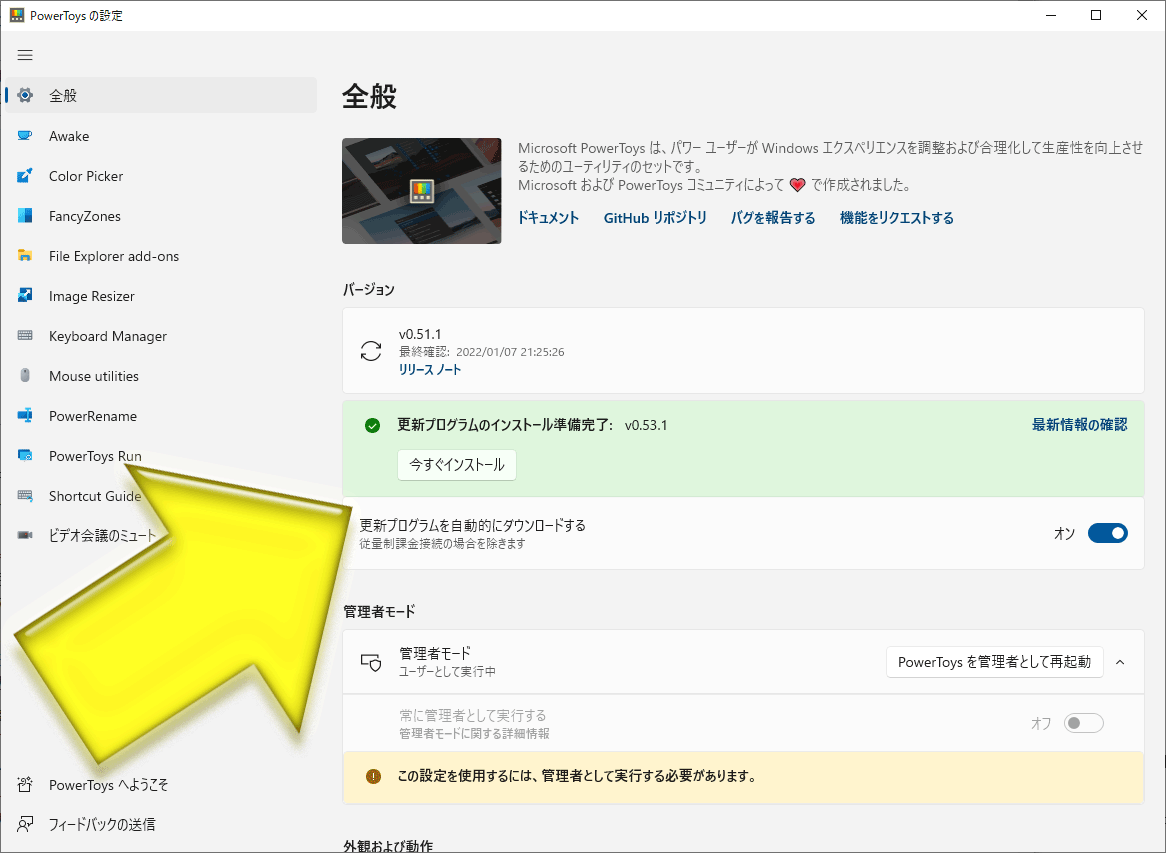This screenshot has height=853, width=1166.
Task: Toggle 常に管理者として実行する switch
Action: tap(1083, 723)
